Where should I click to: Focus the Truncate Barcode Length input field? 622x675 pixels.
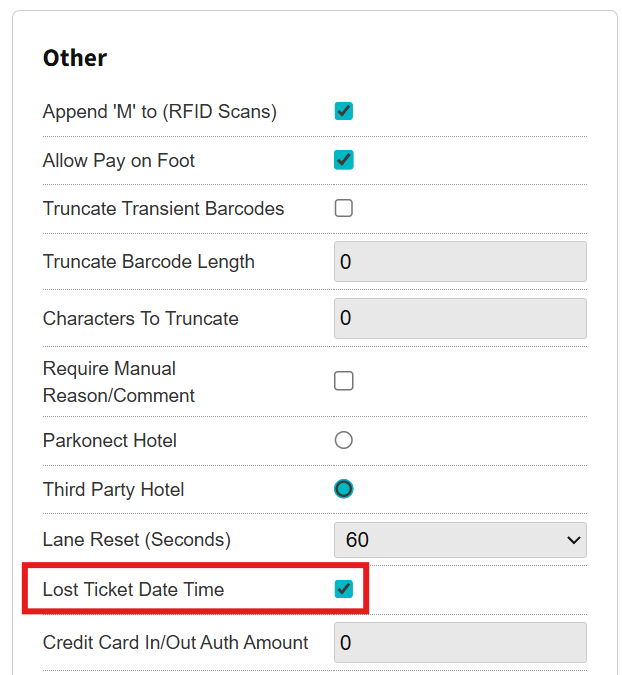[460, 262]
